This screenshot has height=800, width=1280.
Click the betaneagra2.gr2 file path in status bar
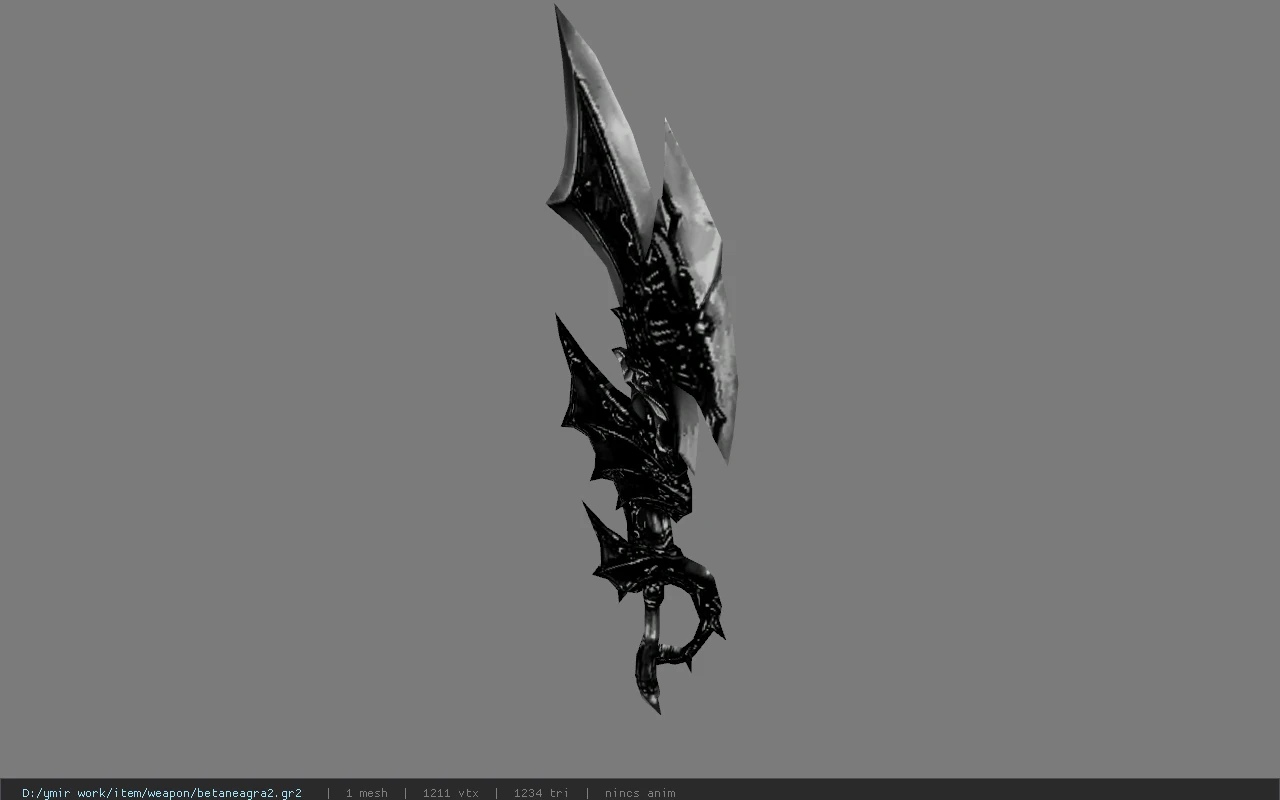coord(162,793)
